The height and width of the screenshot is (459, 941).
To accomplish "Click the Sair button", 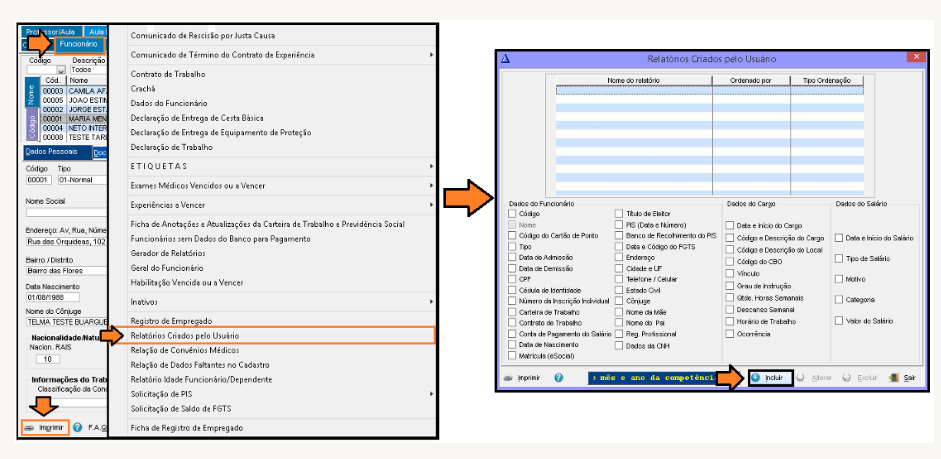I will (x=903, y=378).
